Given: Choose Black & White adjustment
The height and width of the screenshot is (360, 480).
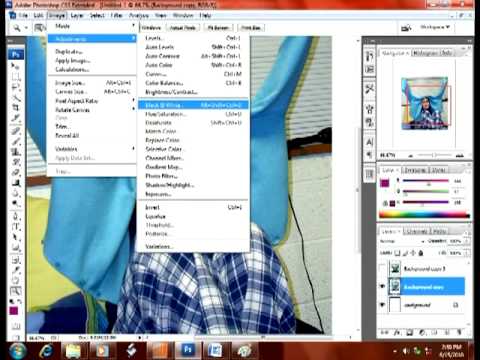Looking at the screenshot, I should pyautogui.click(x=193, y=105).
